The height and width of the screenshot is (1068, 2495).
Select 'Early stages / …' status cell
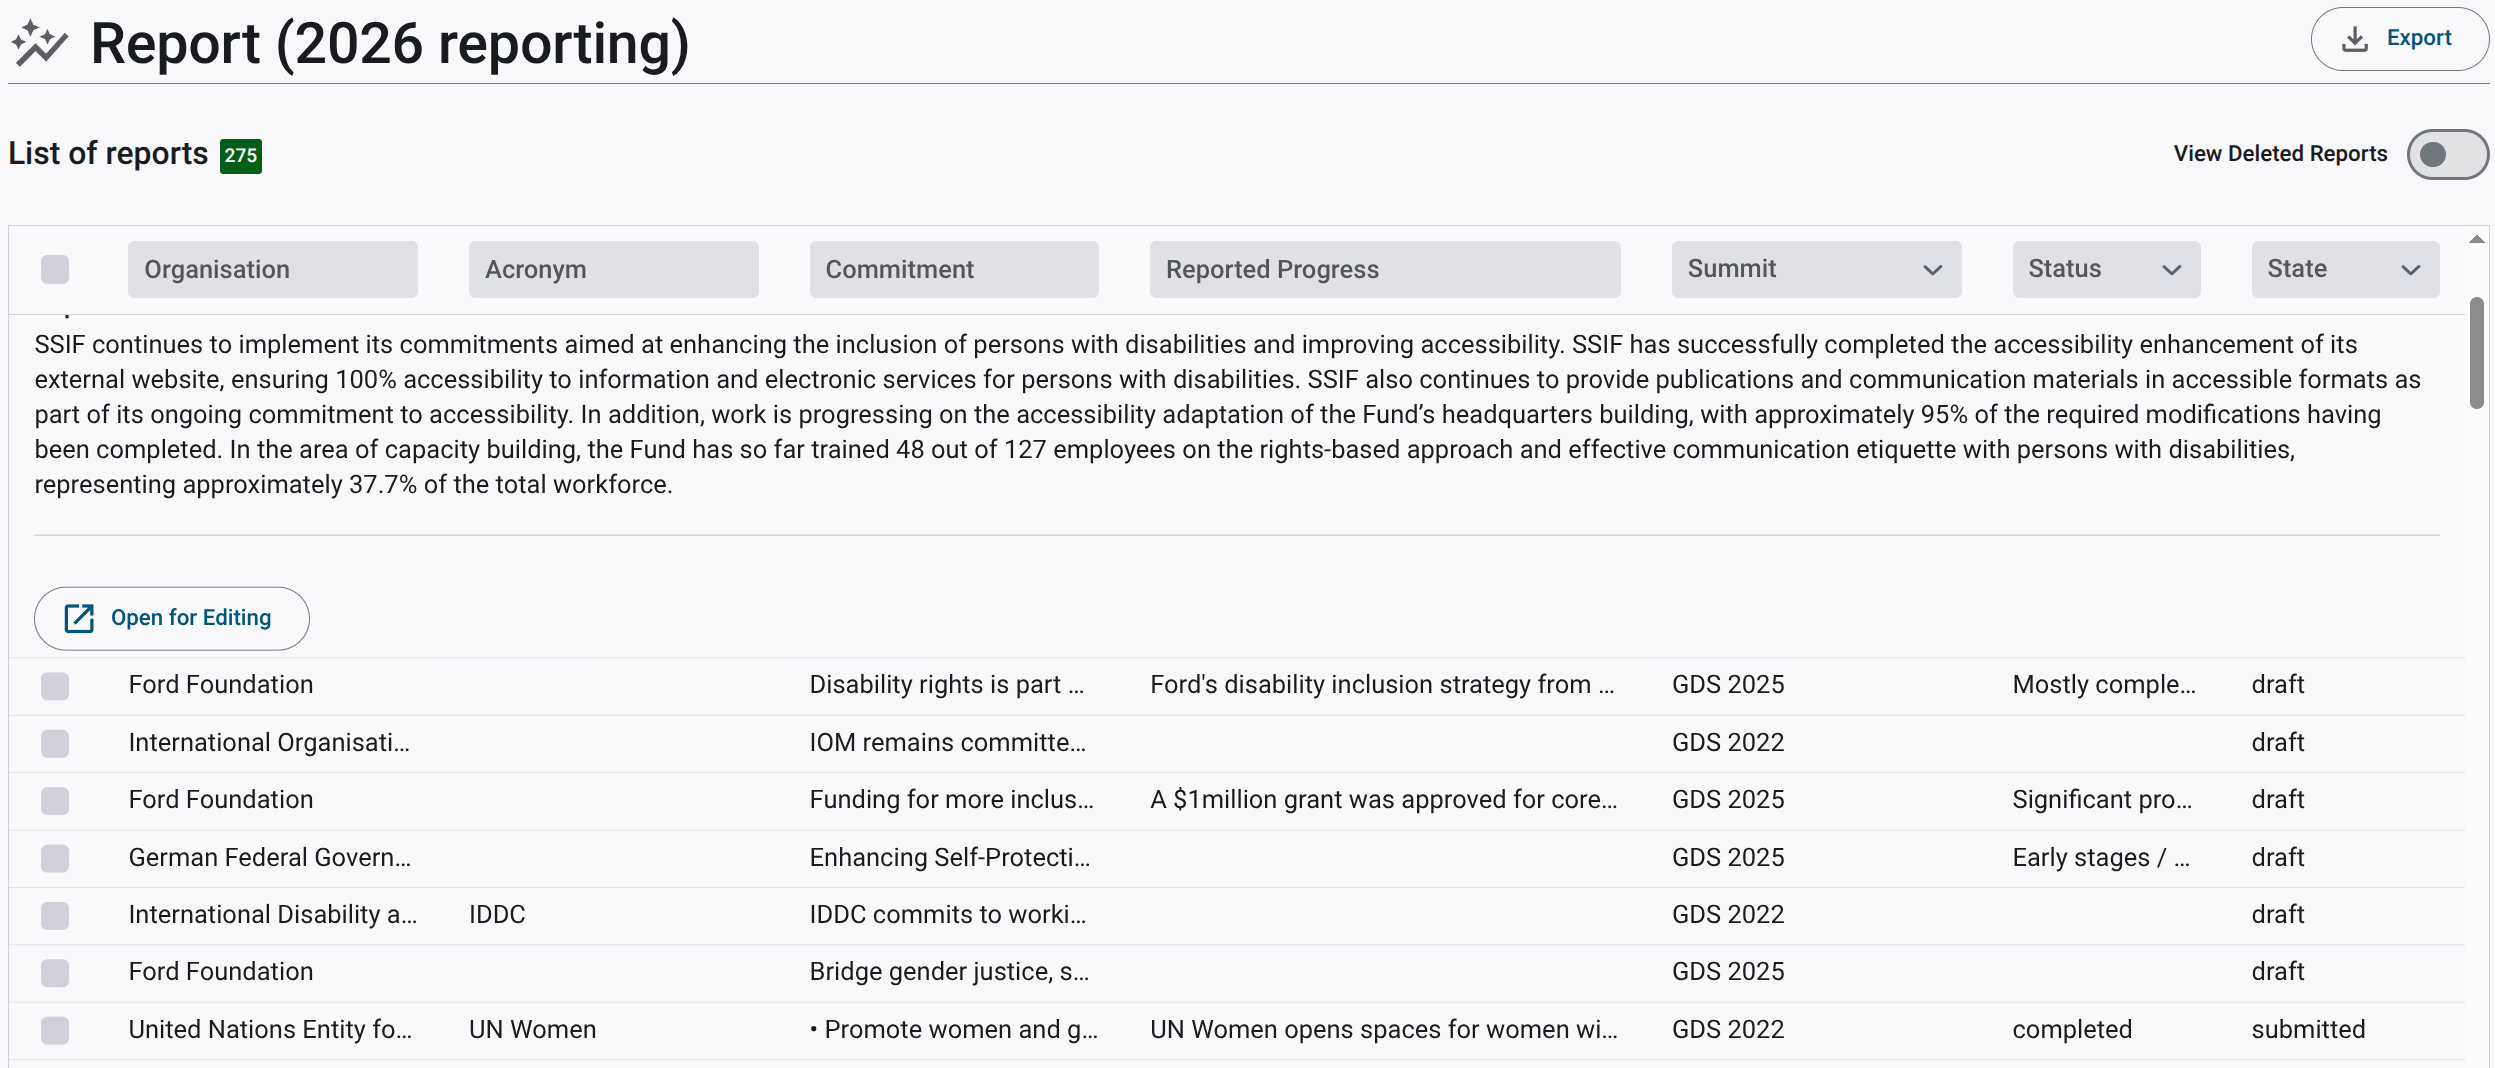pyautogui.click(x=2101, y=858)
